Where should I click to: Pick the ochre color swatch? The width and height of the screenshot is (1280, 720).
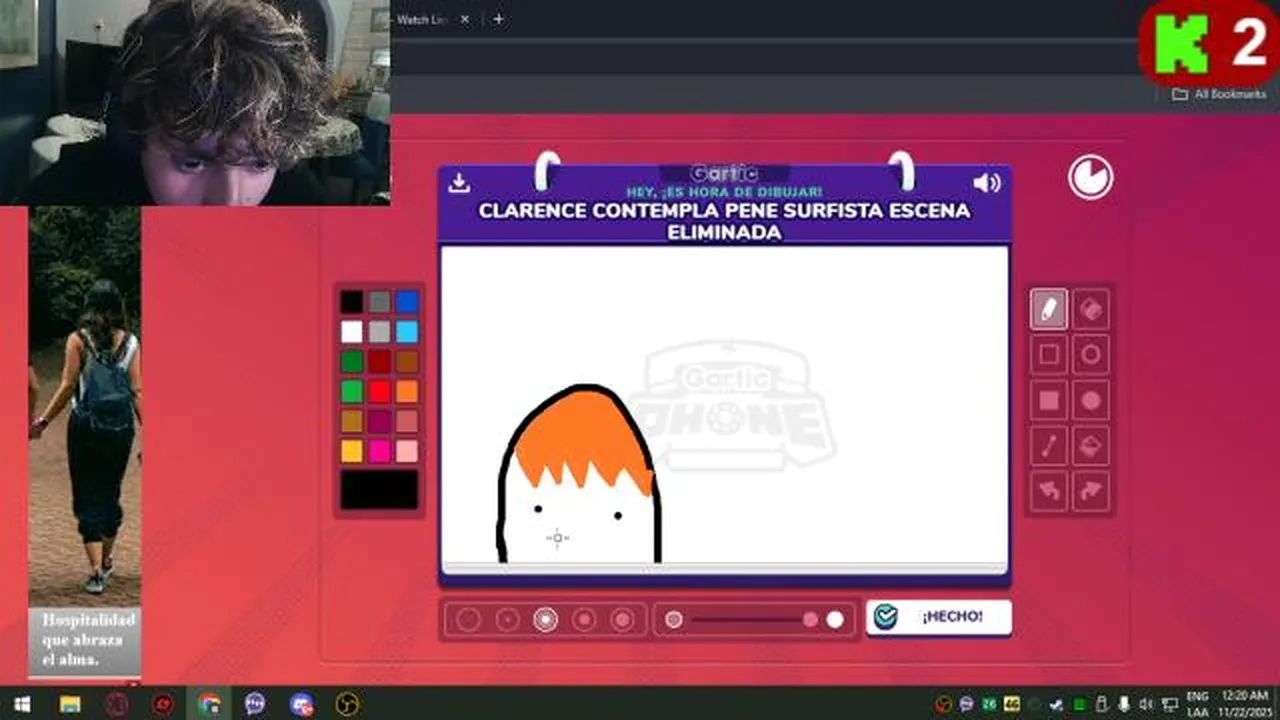tap(351, 421)
